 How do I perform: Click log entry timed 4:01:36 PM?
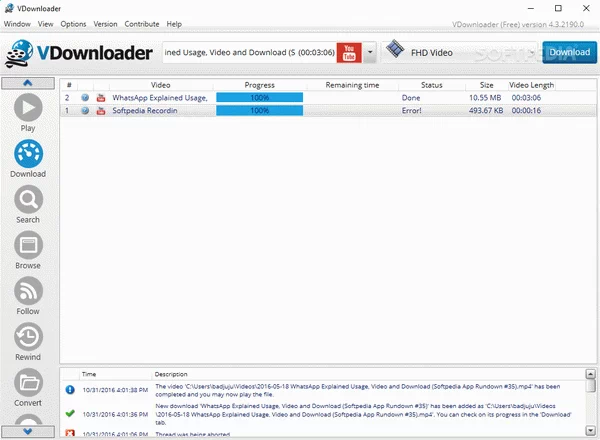(321, 414)
